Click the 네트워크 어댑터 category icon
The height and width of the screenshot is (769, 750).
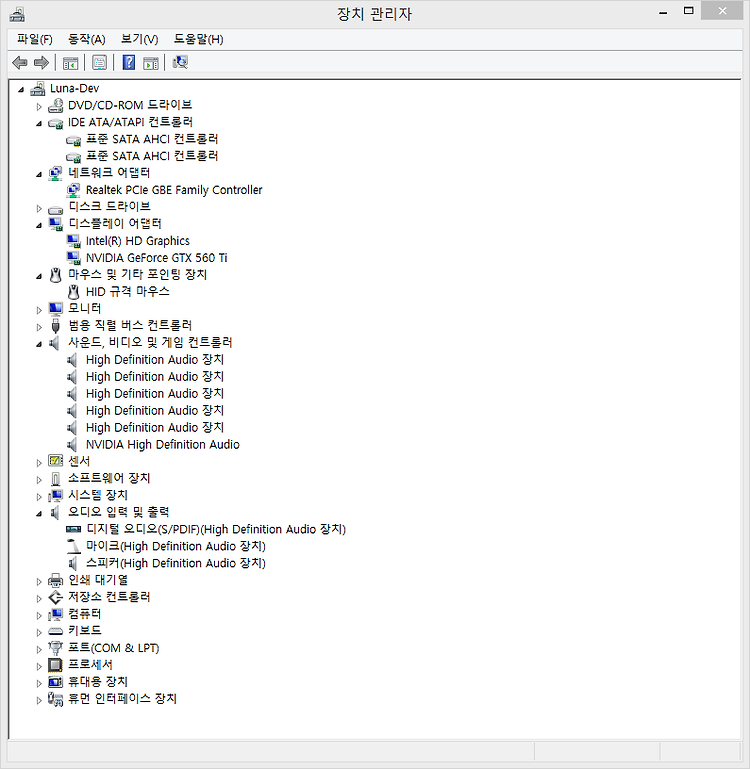[55, 173]
